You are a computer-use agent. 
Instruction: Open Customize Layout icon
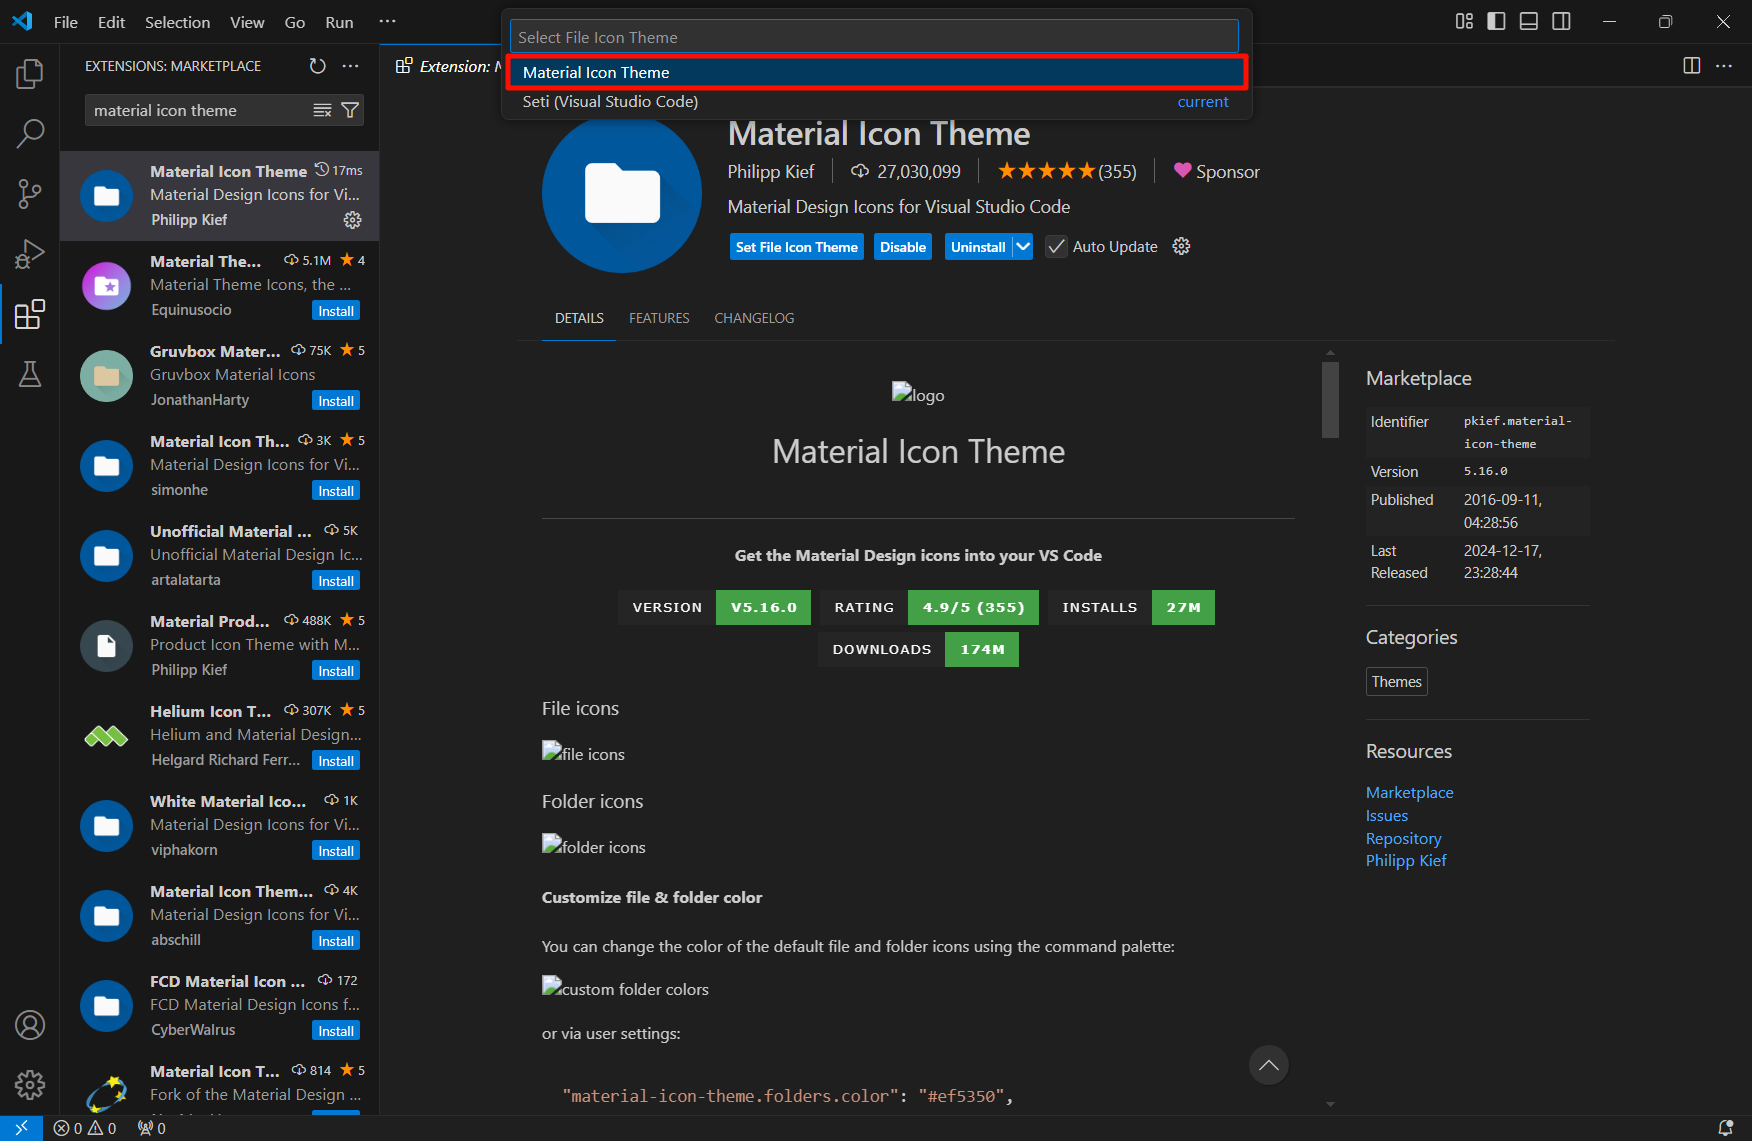click(1464, 21)
